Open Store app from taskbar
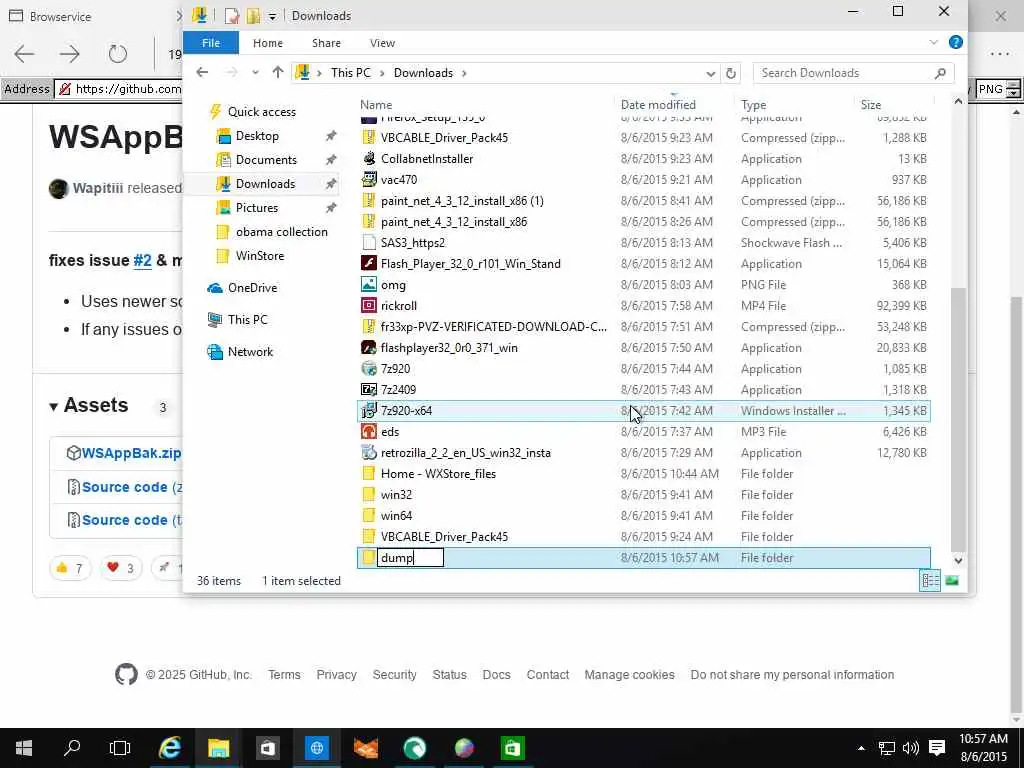Screen dimensions: 1024x768 coord(268,748)
